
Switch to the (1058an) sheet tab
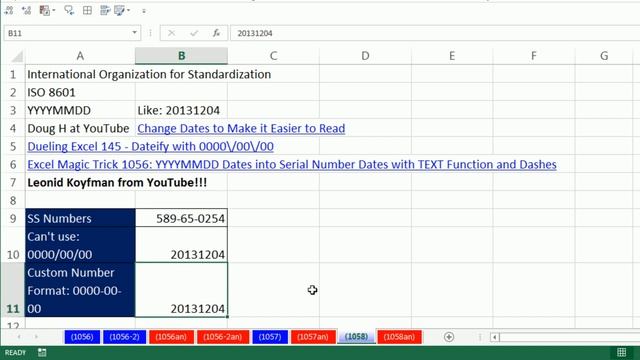click(399, 337)
